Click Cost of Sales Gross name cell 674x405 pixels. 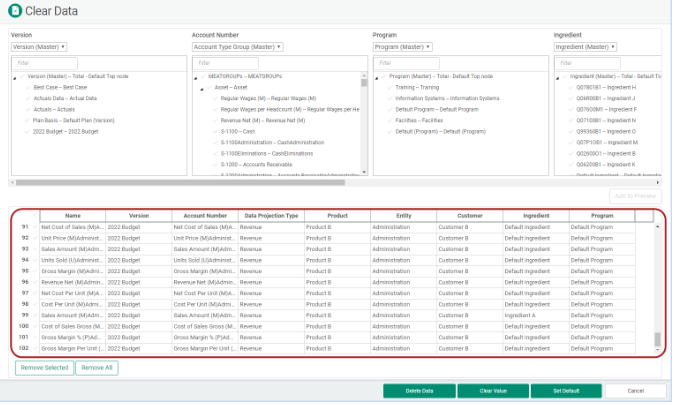73,327
